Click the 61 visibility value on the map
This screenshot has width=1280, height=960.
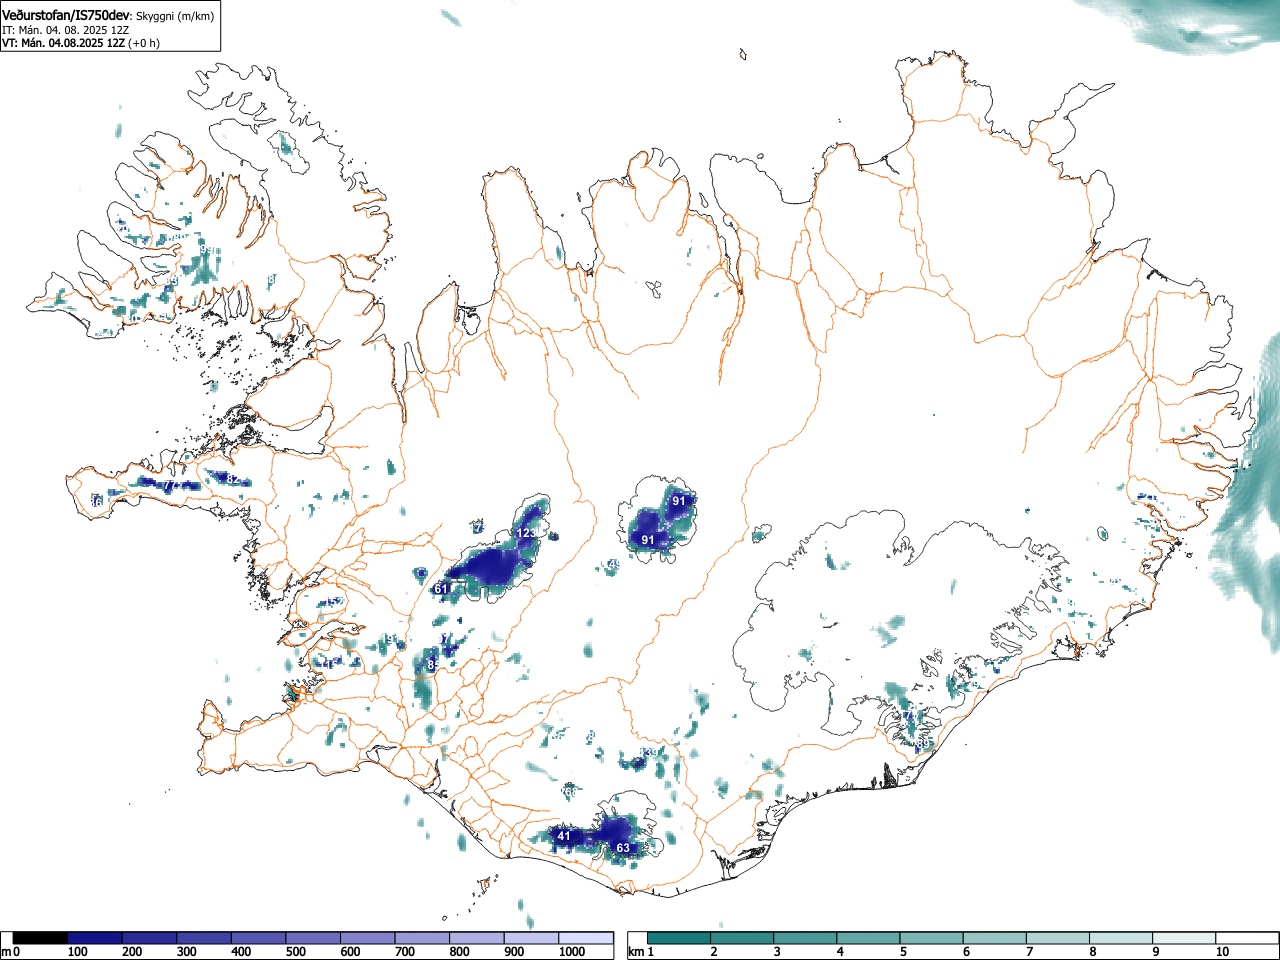441,589
